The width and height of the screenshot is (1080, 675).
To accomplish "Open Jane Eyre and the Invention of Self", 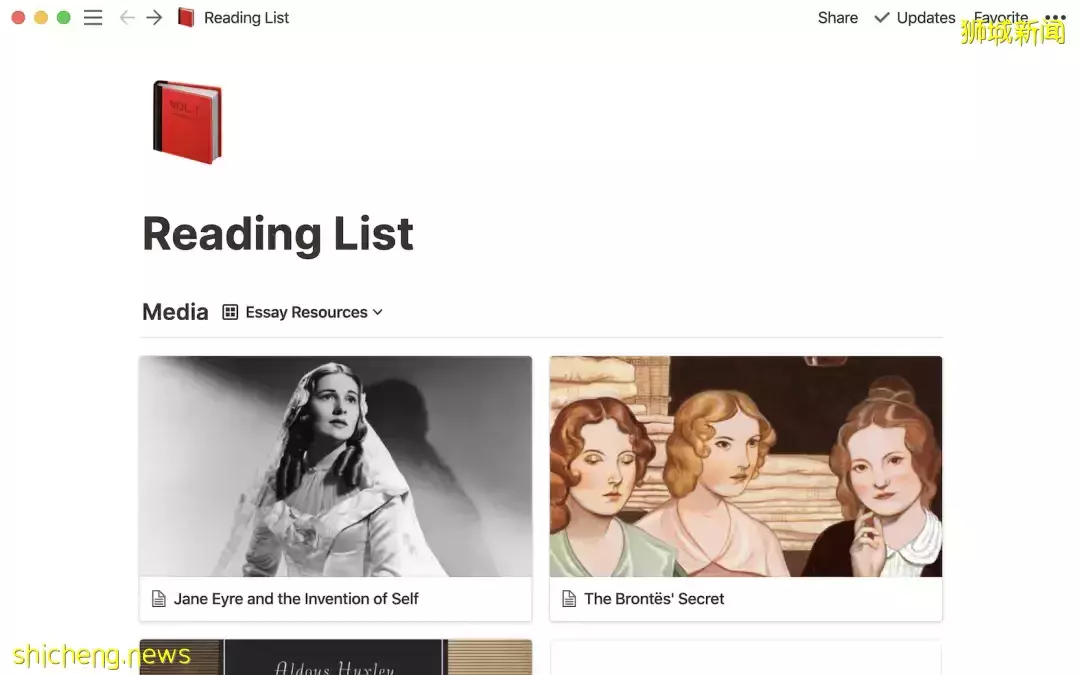I will click(x=296, y=599).
